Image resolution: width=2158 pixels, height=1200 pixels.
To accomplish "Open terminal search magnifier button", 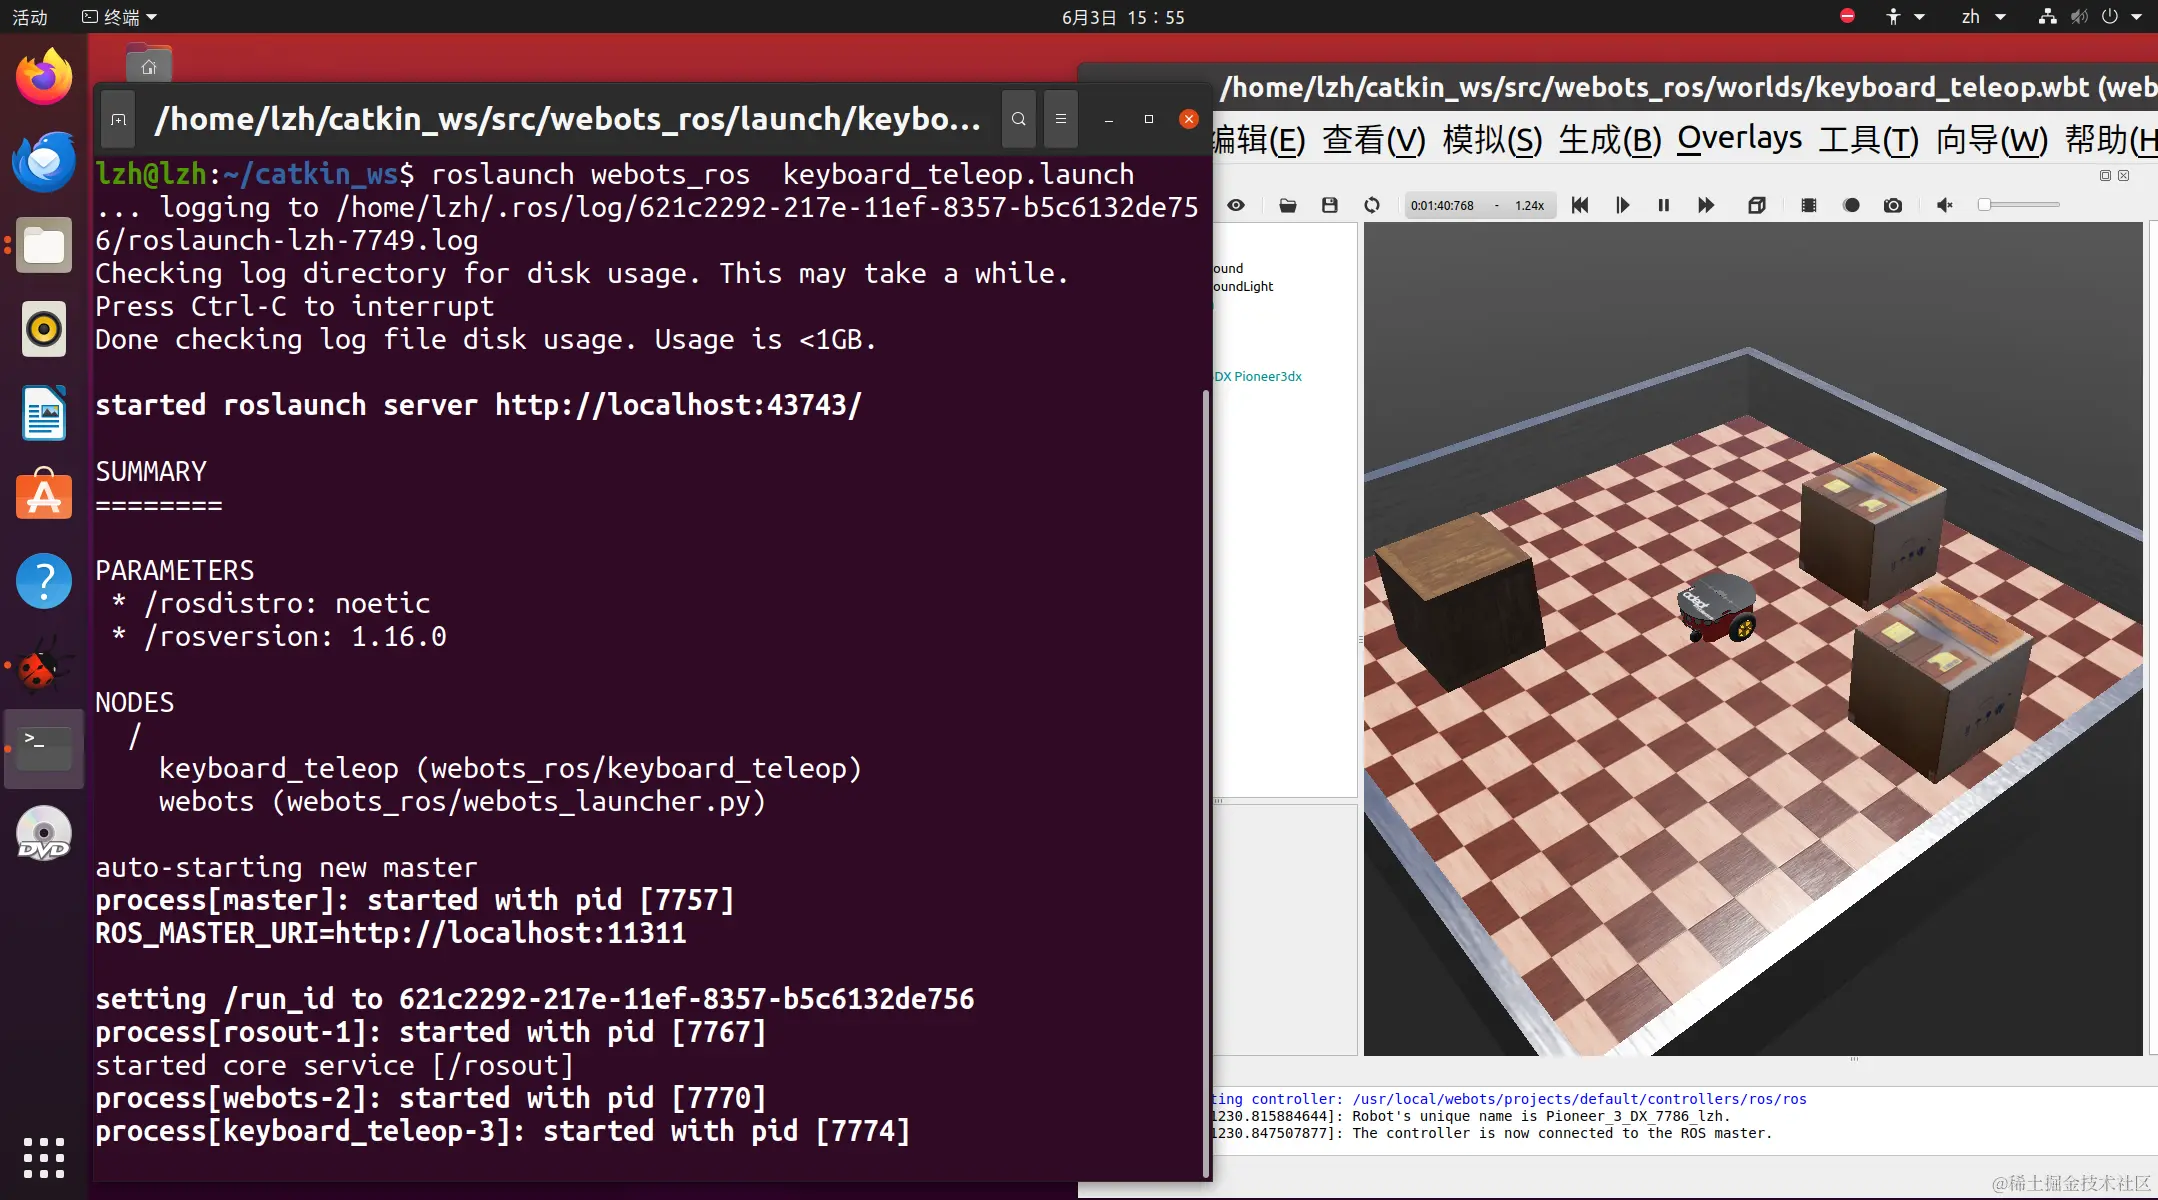I will point(1018,119).
